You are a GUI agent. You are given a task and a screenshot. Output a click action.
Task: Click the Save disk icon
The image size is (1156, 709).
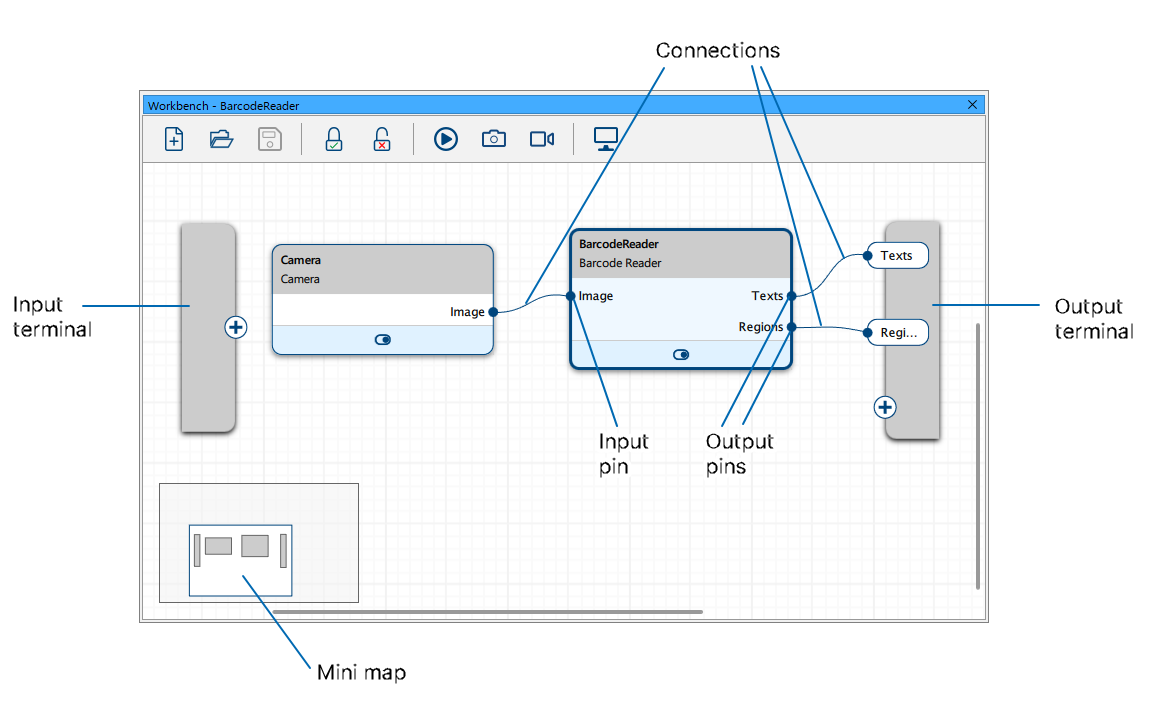(x=270, y=139)
